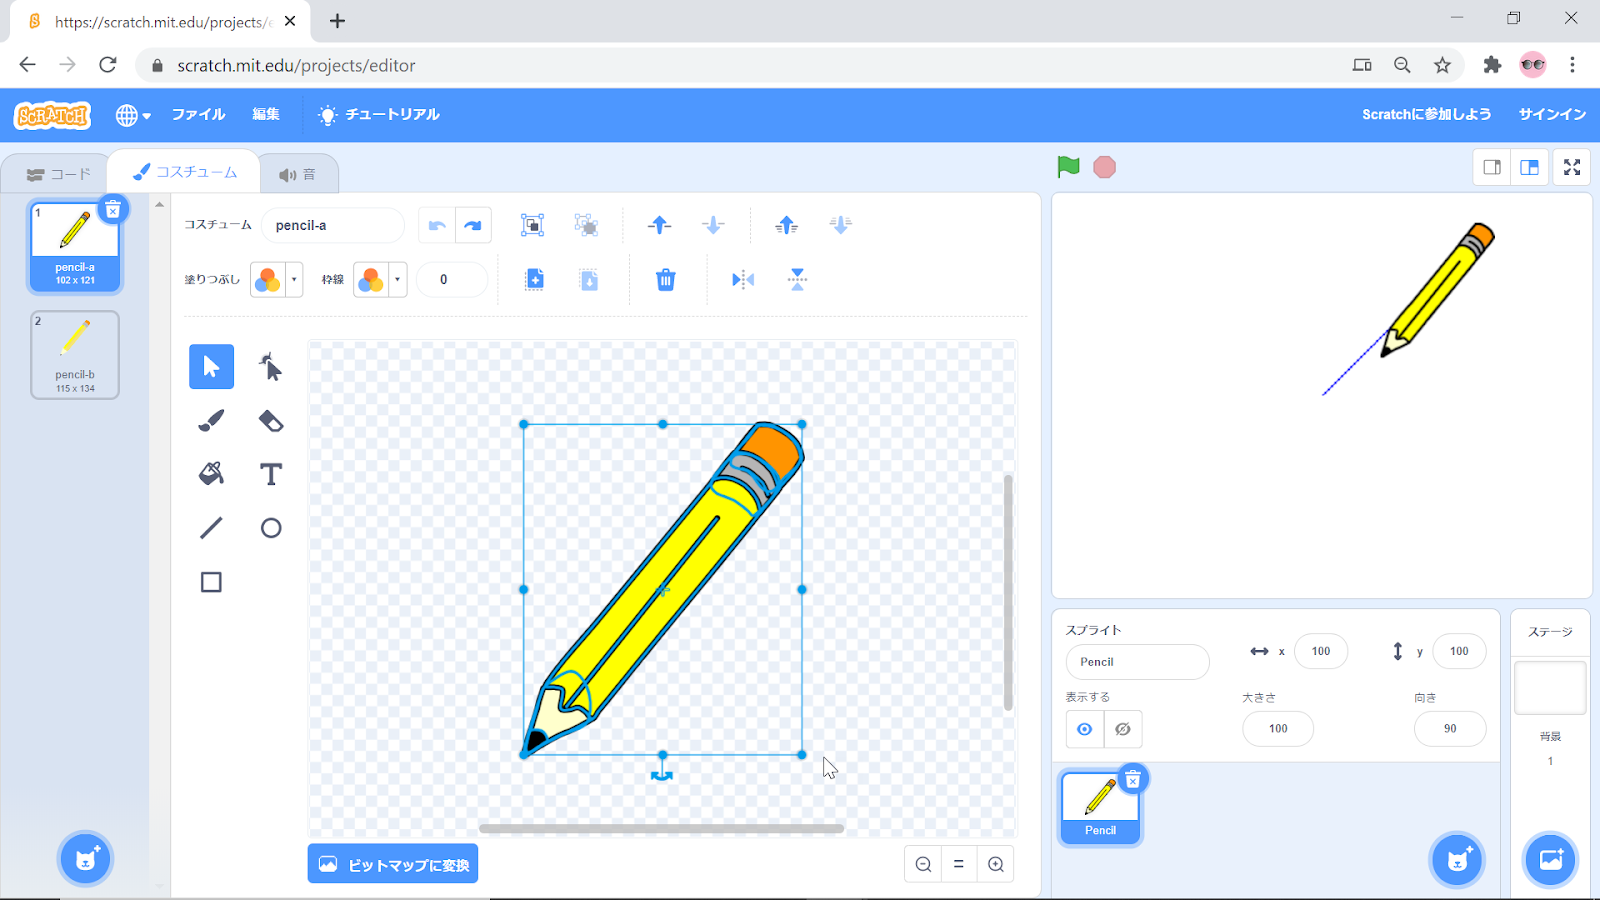Click the red stop button

[1104, 167]
